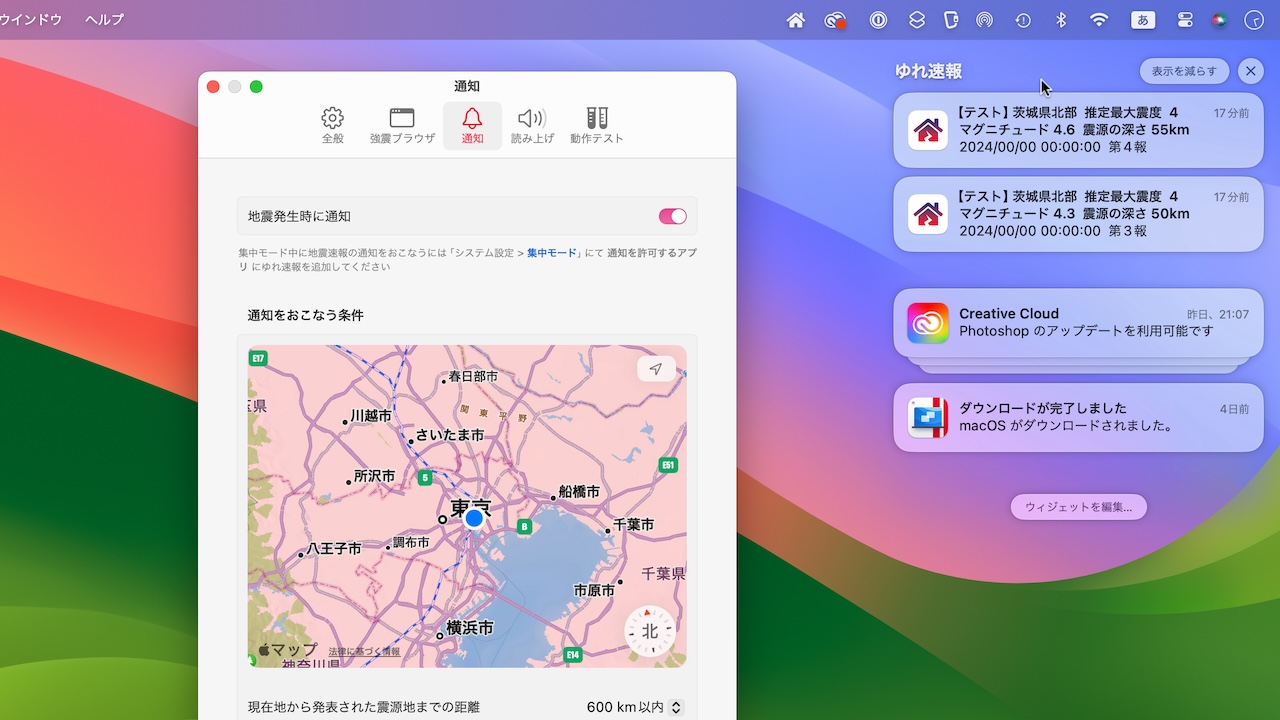Click the 所沢市 label on the map

[x=375, y=477]
